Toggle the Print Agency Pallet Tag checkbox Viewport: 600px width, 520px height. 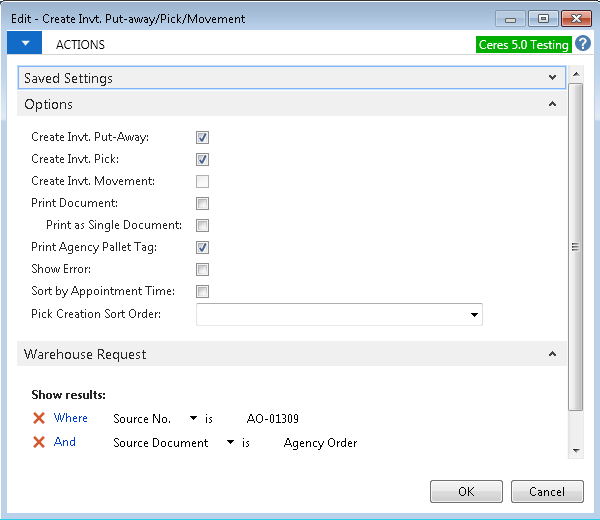[x=202, y=247]
